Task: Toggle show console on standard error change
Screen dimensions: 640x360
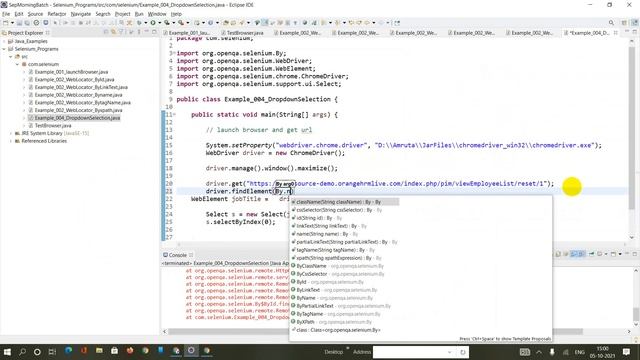Action: click(x=581, y=254)
